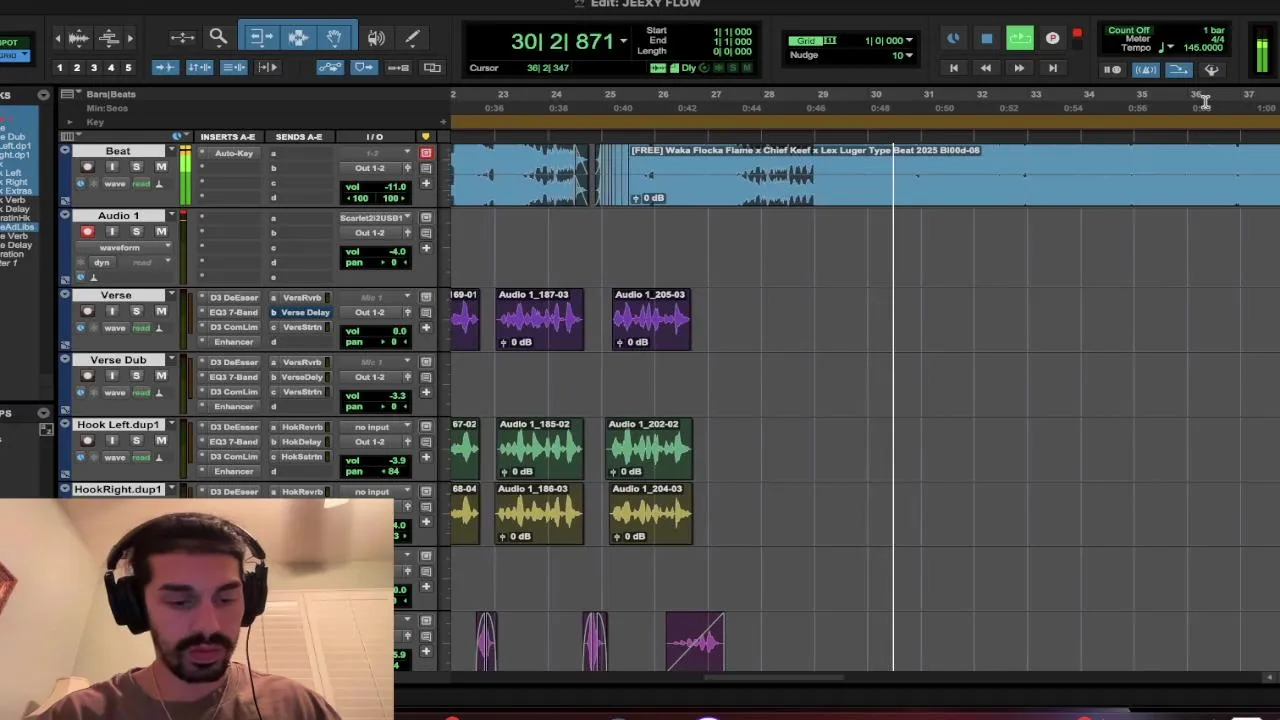Toggle the Wait for Note button

pos(1112,70)
